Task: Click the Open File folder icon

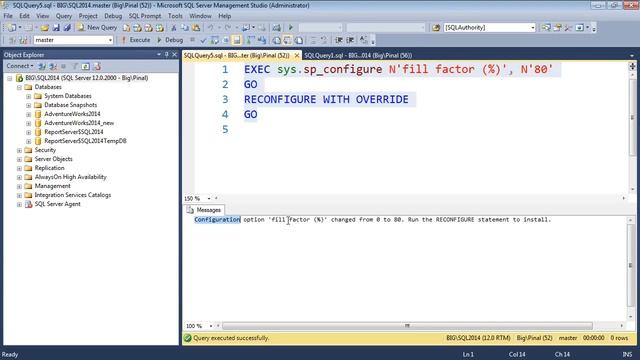Action: [x=44, y=27]
